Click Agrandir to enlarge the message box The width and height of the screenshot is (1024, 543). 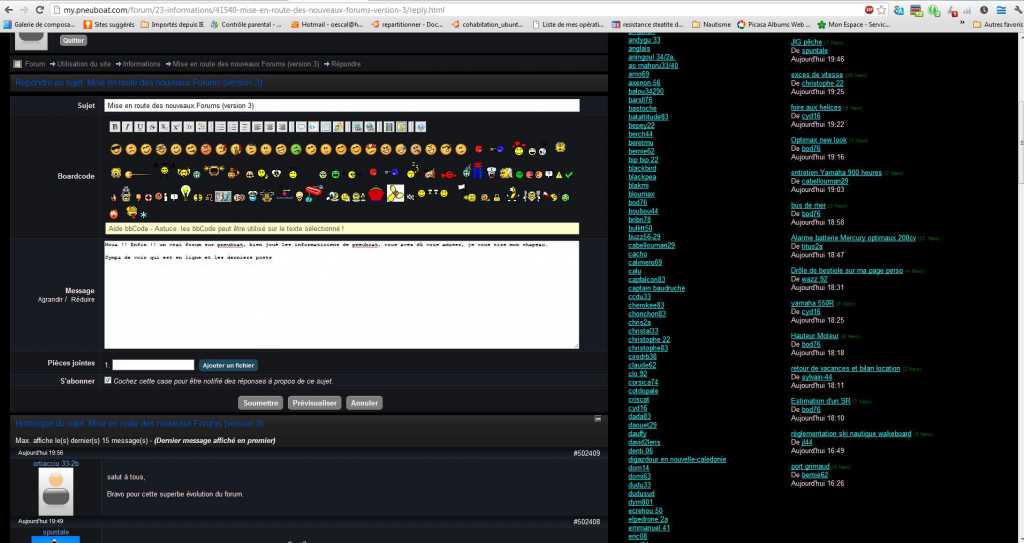pyautogui.click(x=51, y=300)
